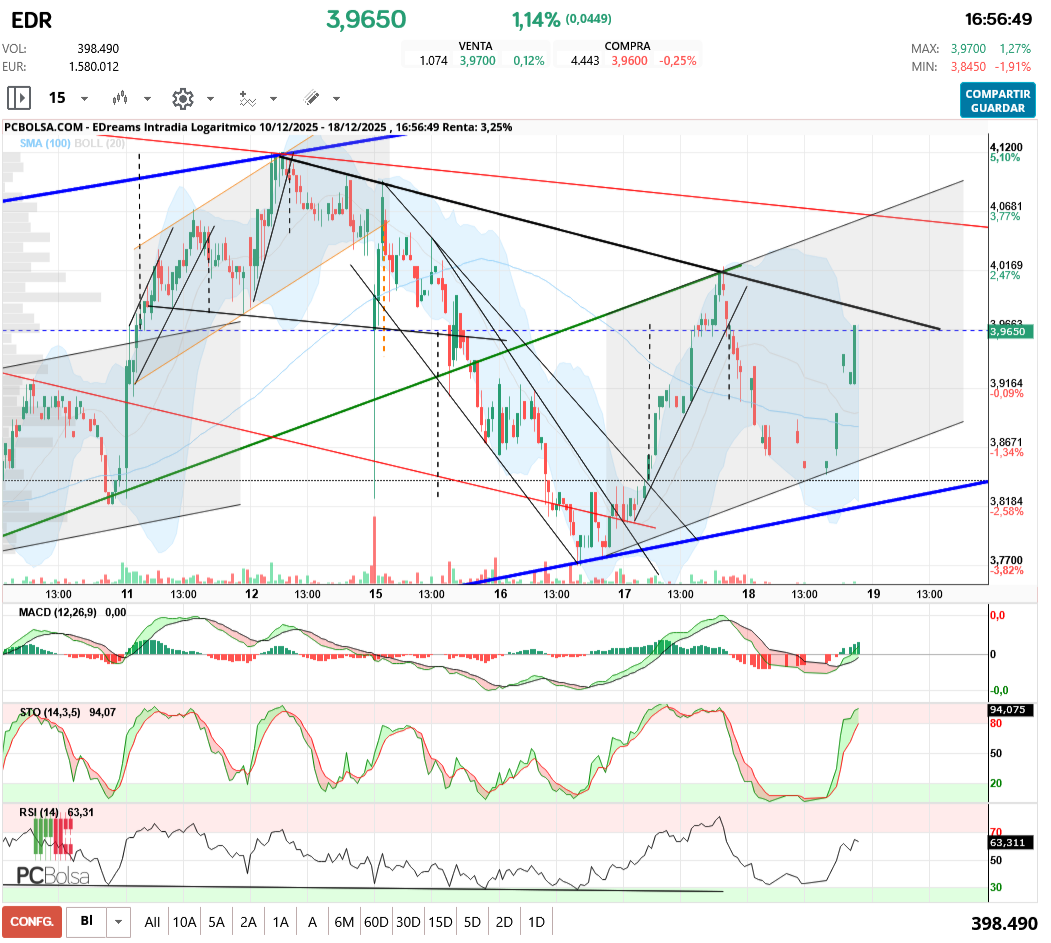Select the drawing tools pencil icon
1051x943 pixels.
coord(311,97)
